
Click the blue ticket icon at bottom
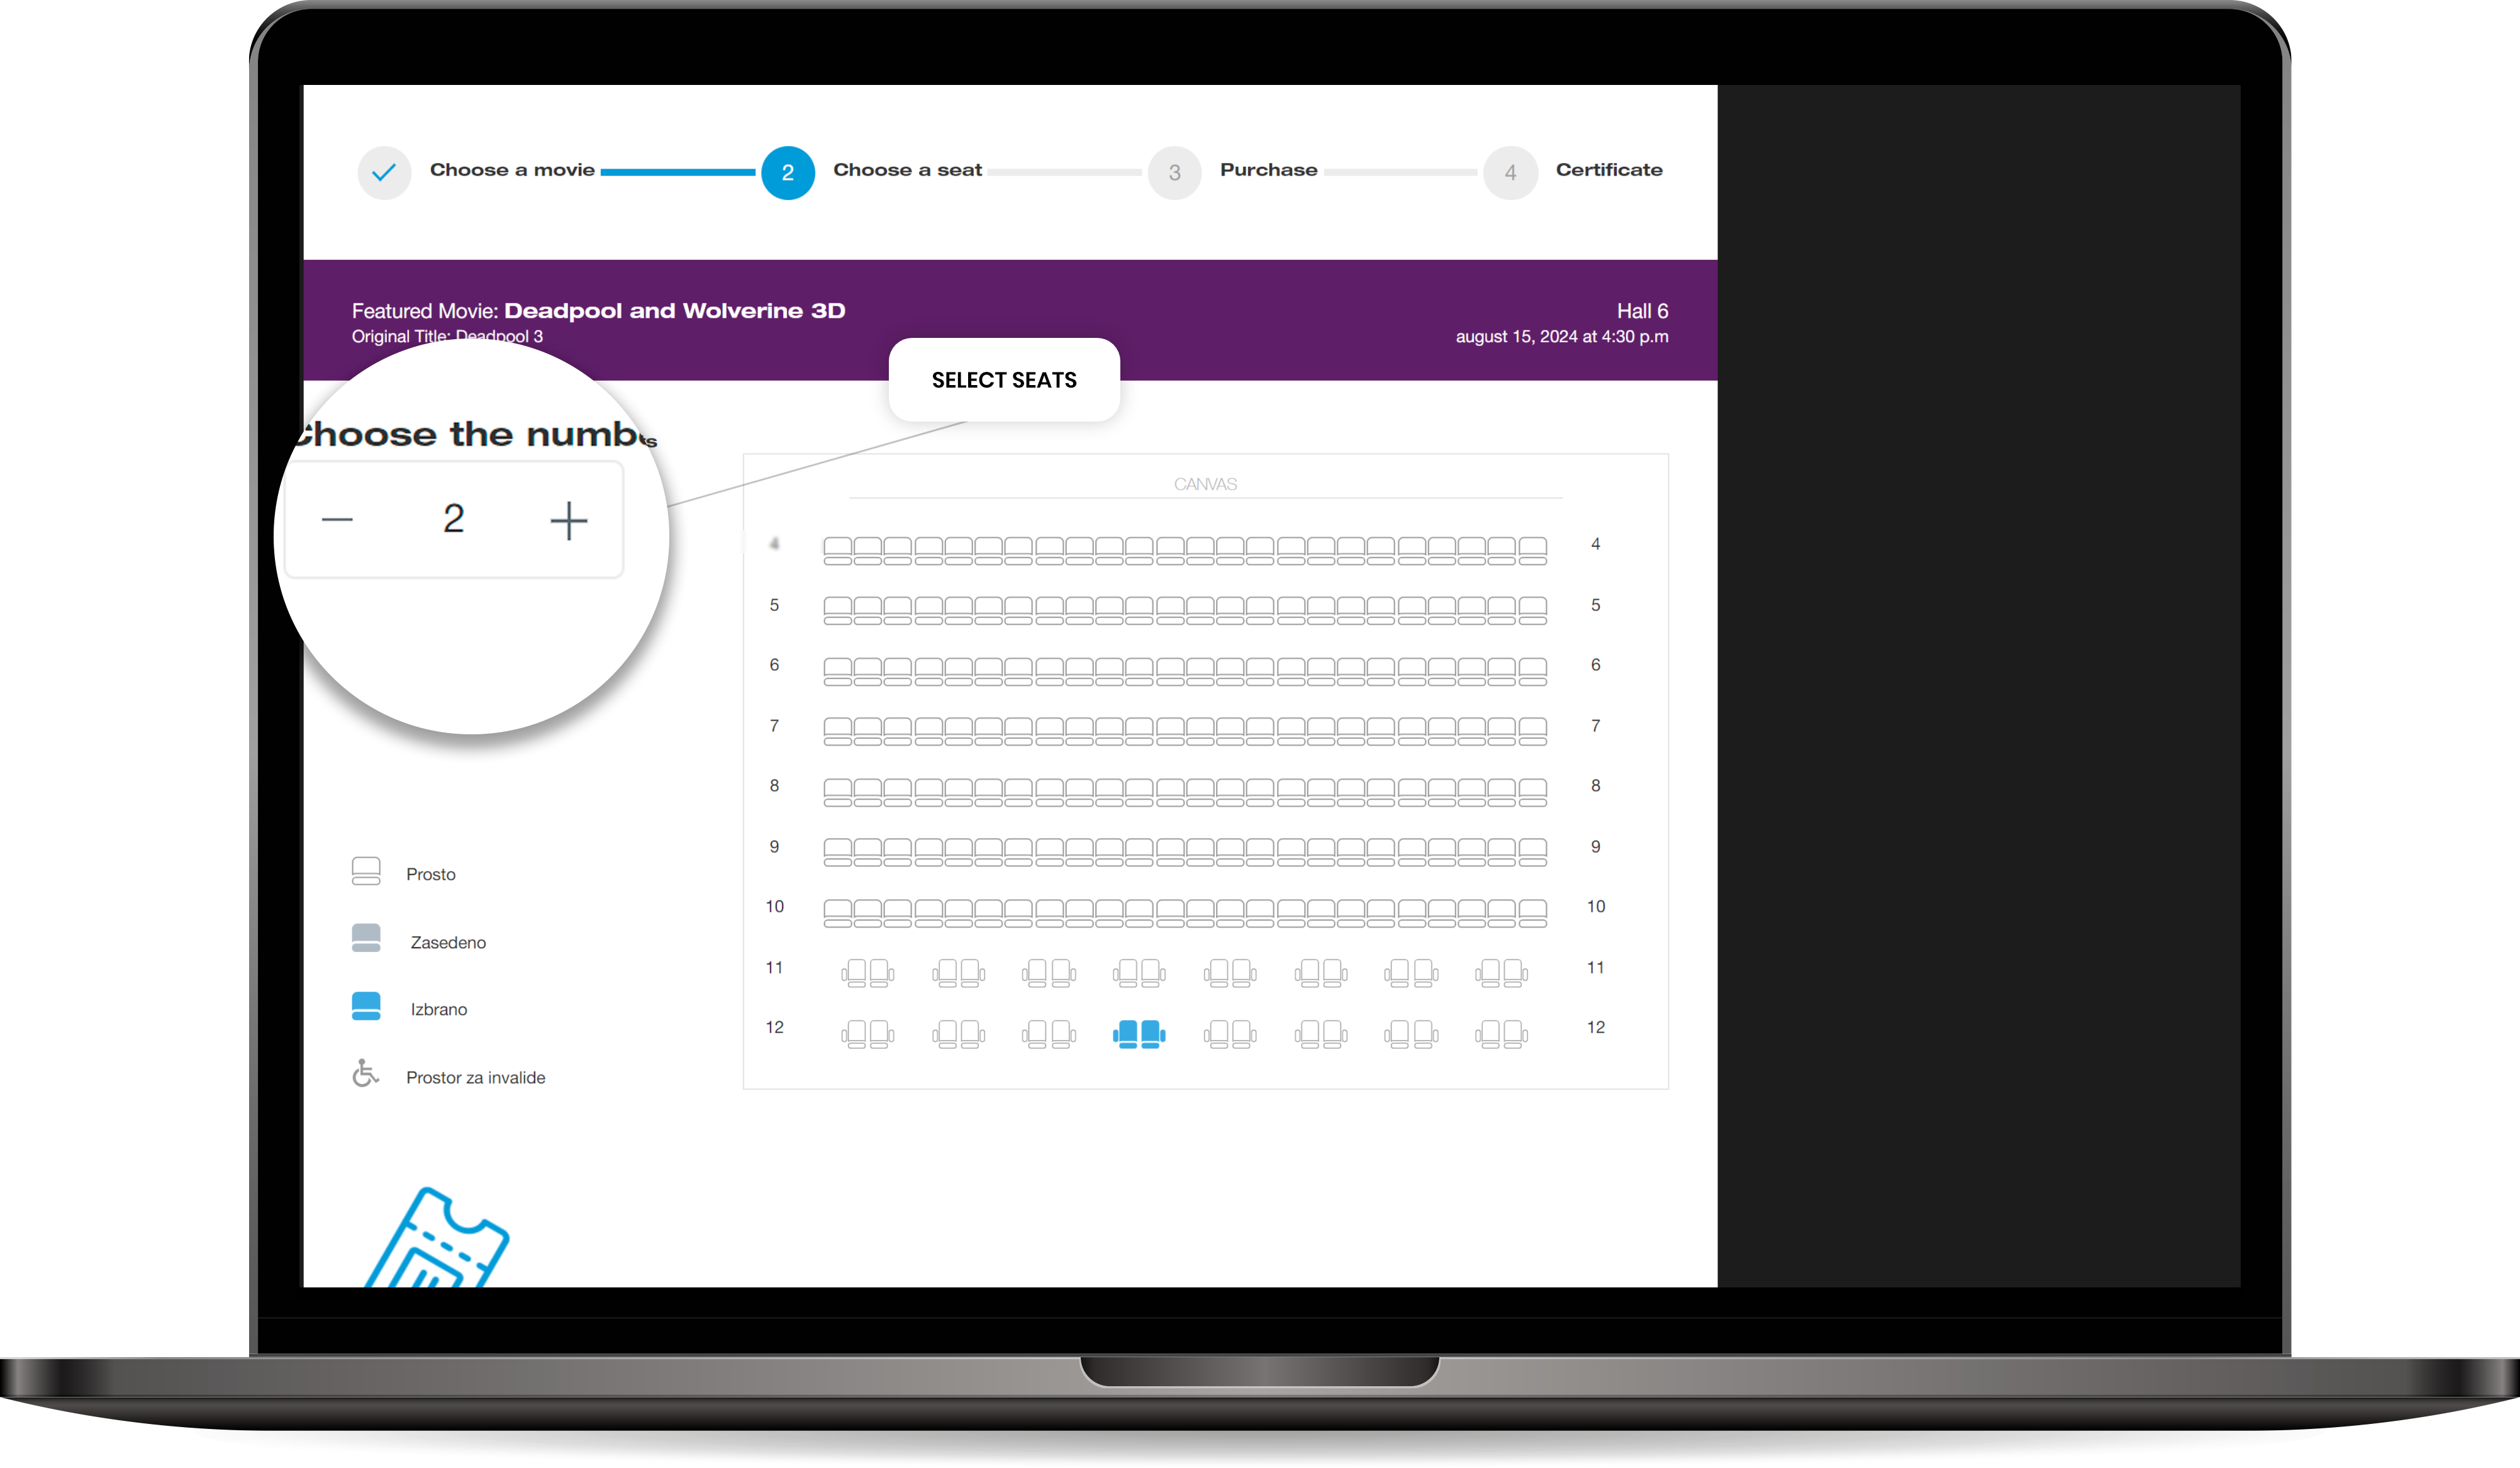coord(437,1240)
